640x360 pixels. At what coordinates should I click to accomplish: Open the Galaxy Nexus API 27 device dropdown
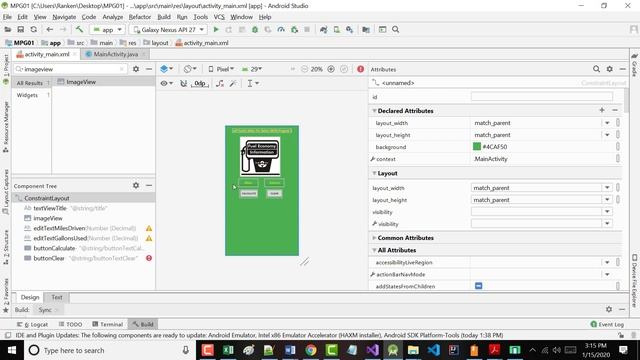[169, 30]
